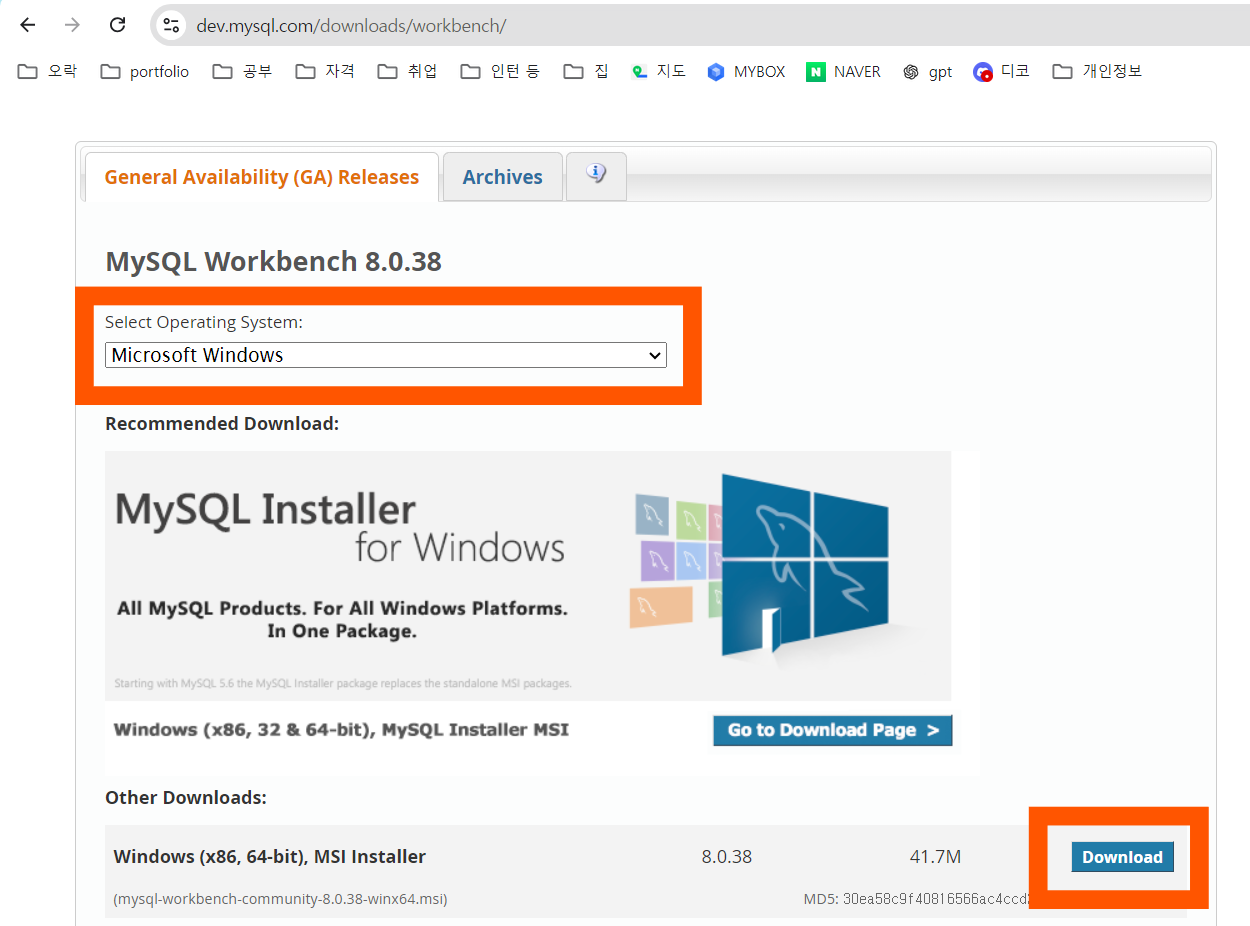Open the 인턴 등 bookmark folder
The image size is (1250, 926).
pyautogui.click(x=500, y=72)
